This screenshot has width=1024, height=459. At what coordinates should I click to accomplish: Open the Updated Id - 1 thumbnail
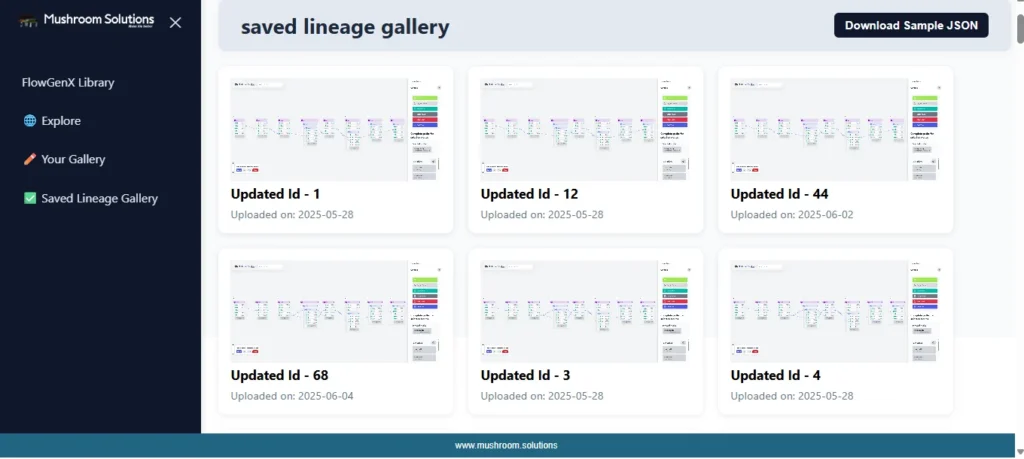tap(335, 129)
